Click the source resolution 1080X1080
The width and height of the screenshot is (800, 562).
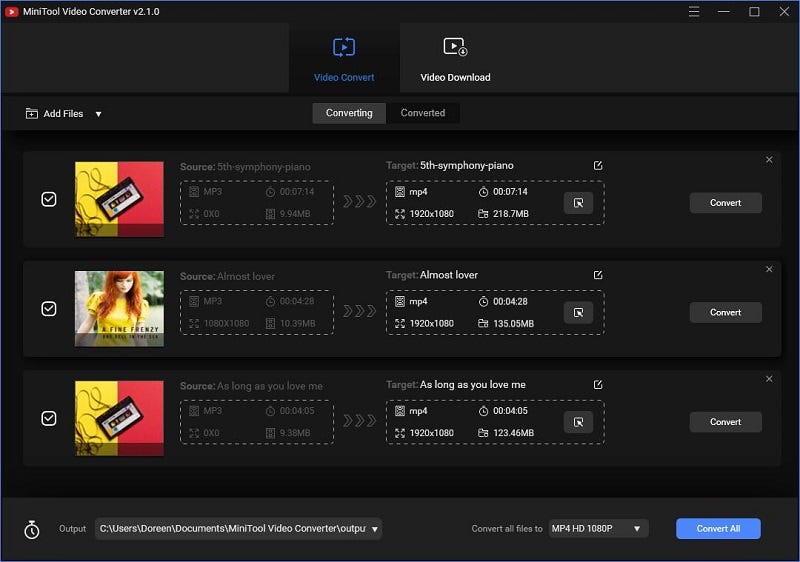[227, 323]
